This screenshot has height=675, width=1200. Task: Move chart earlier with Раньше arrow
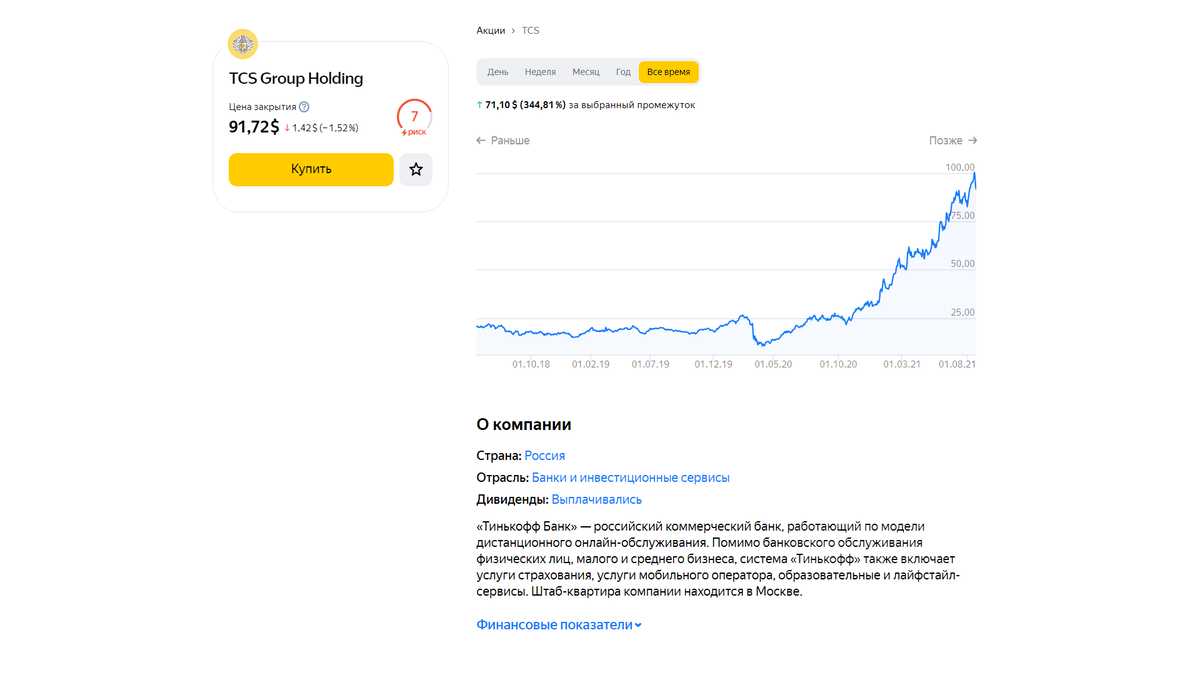tap(503, 141)
